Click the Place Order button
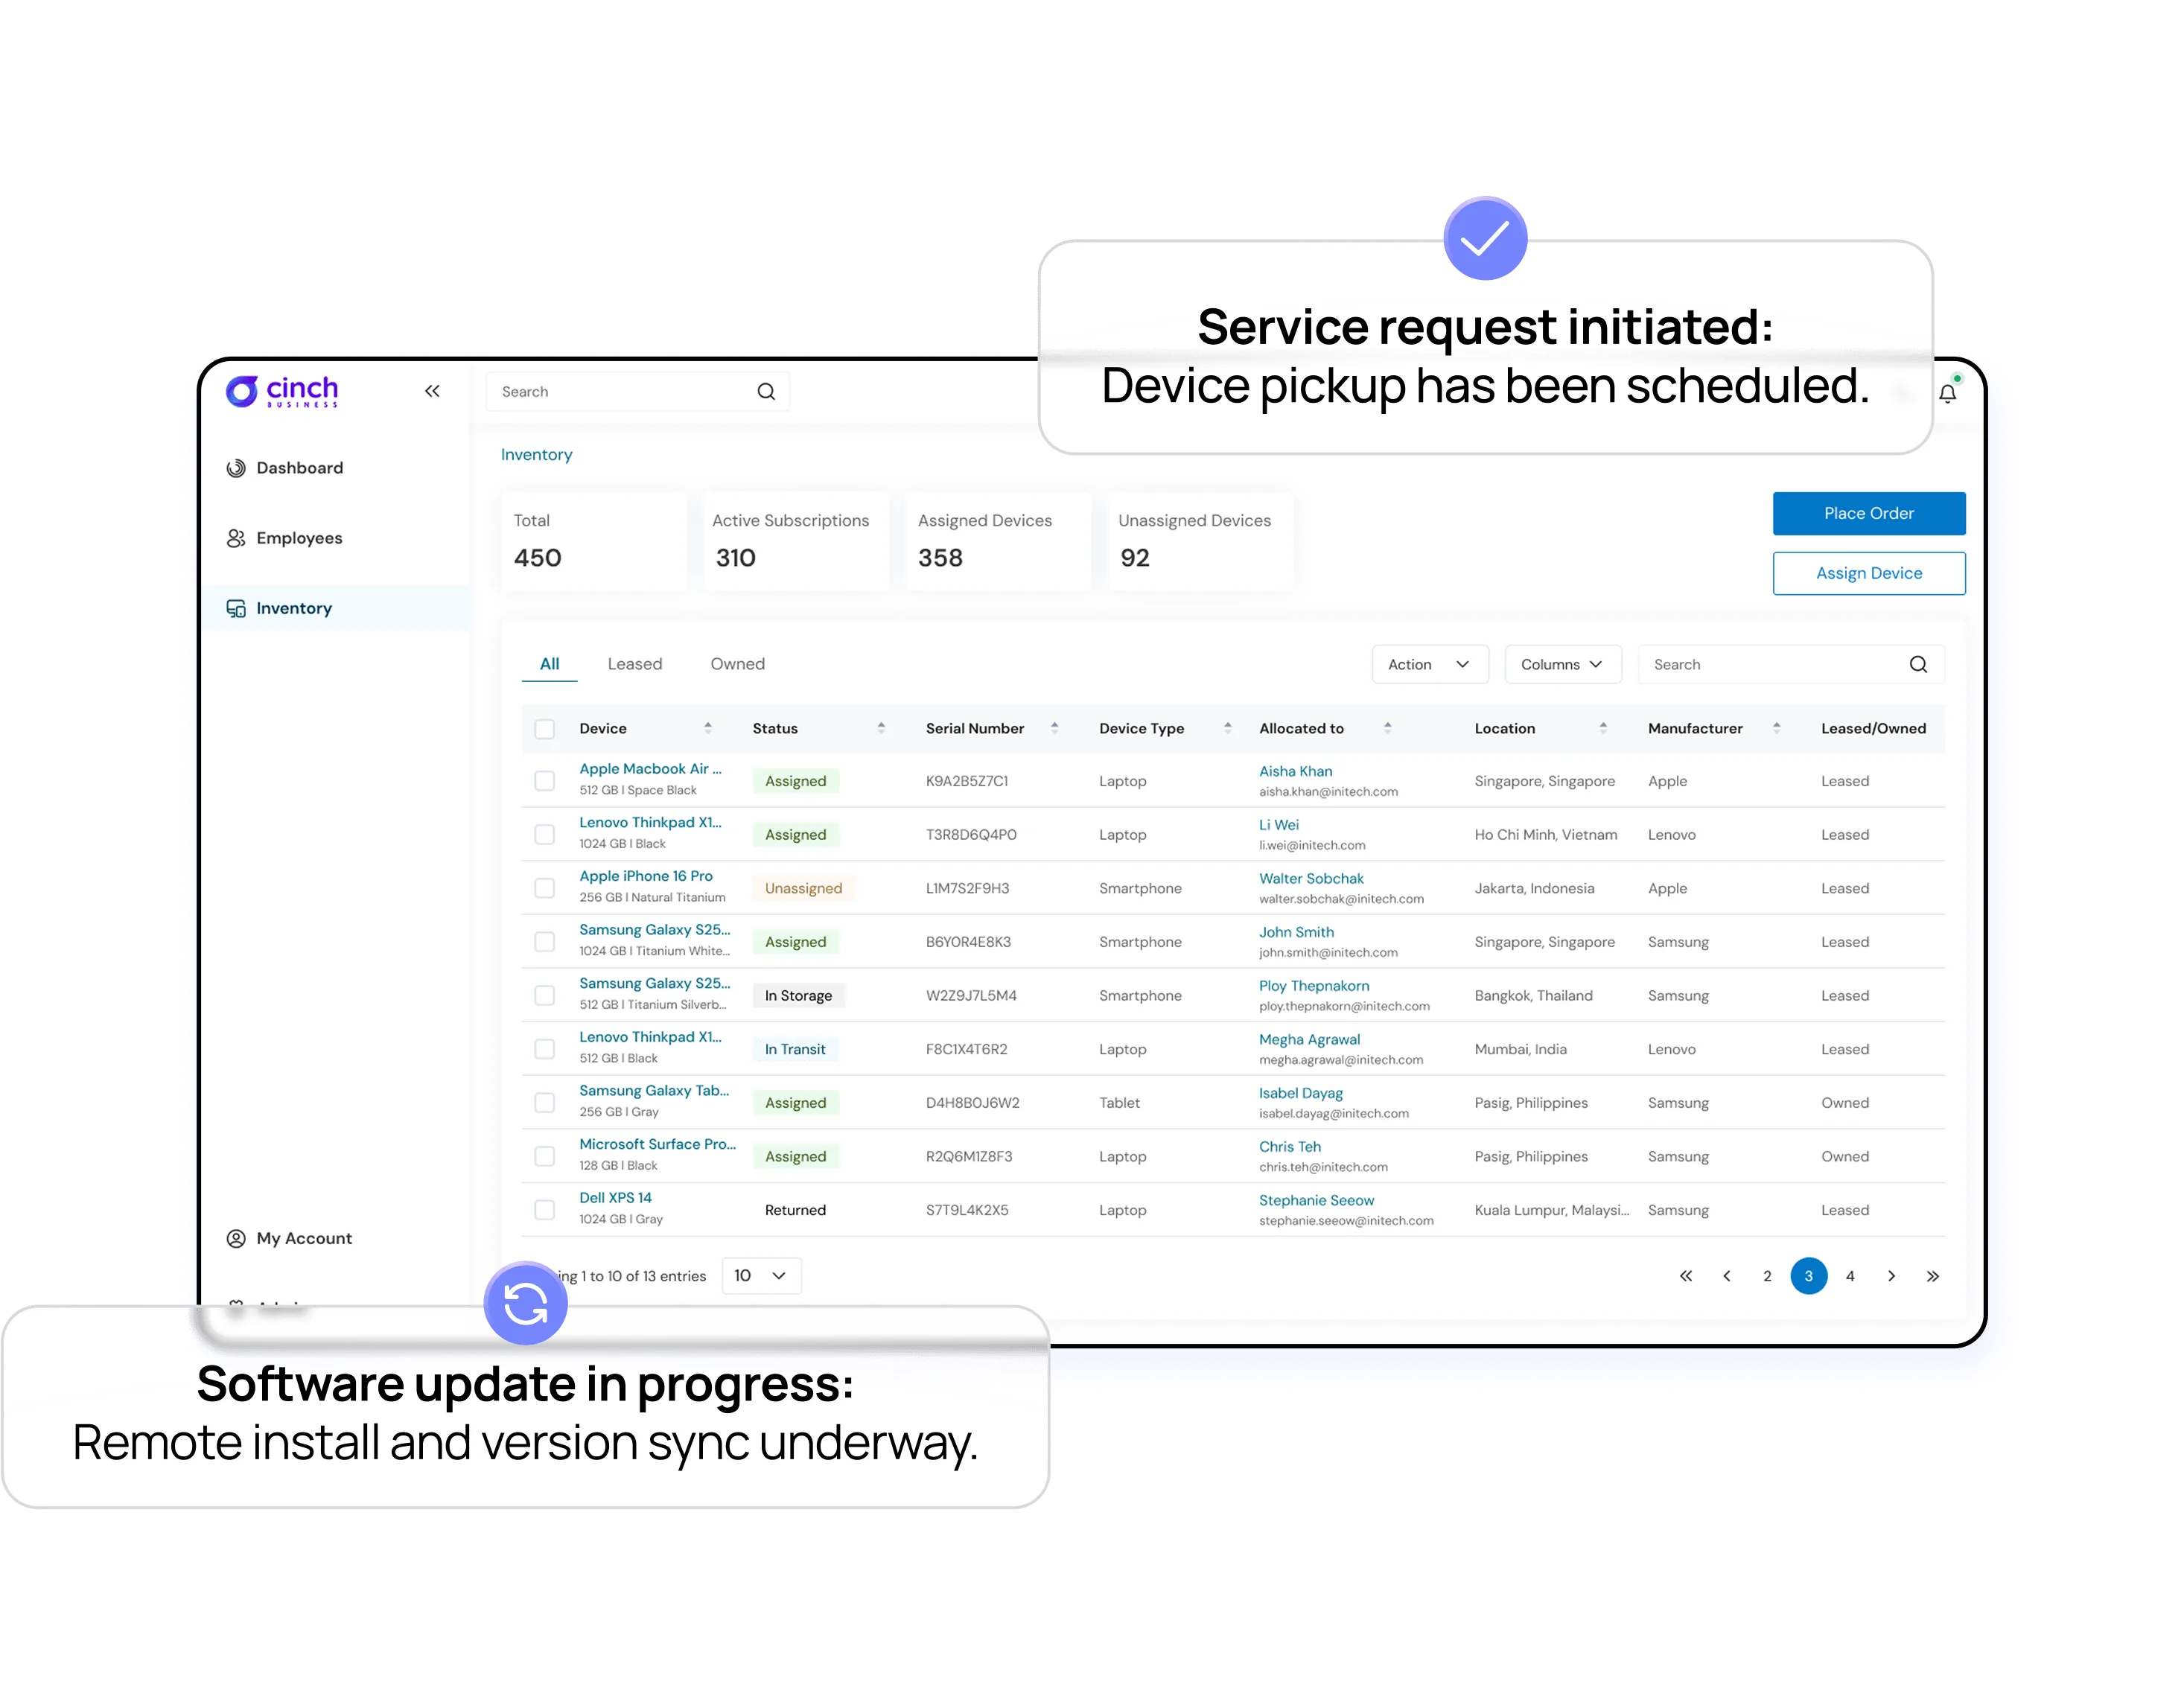This screenshot has height=1699, width=2184. [1868, 513]
